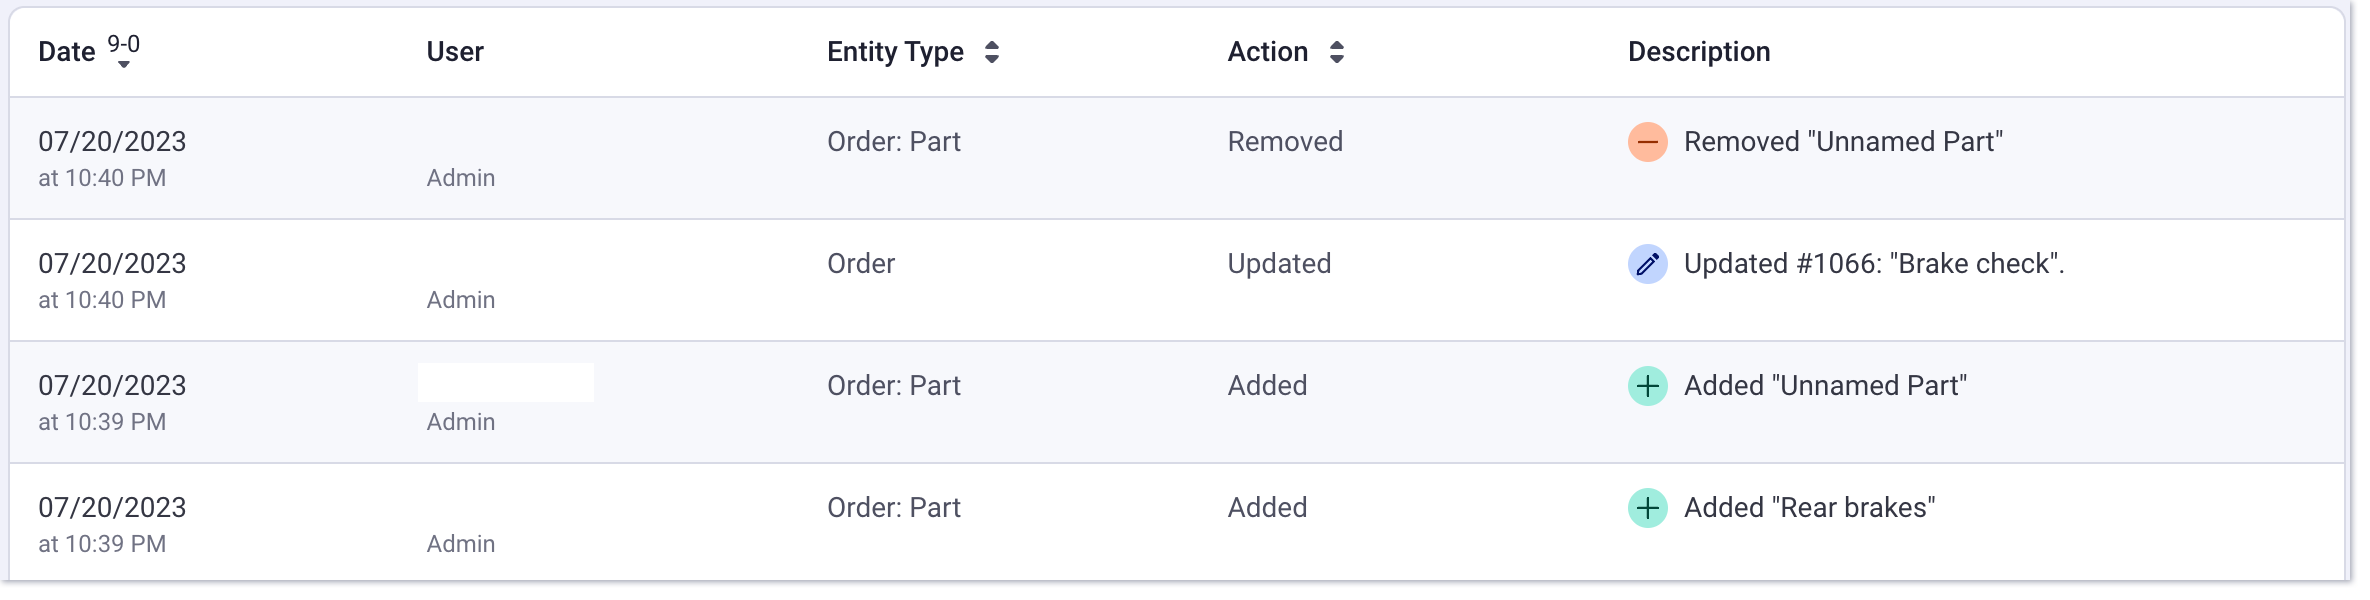Sort by Entity Type arrows

click(x=992, y=52)
